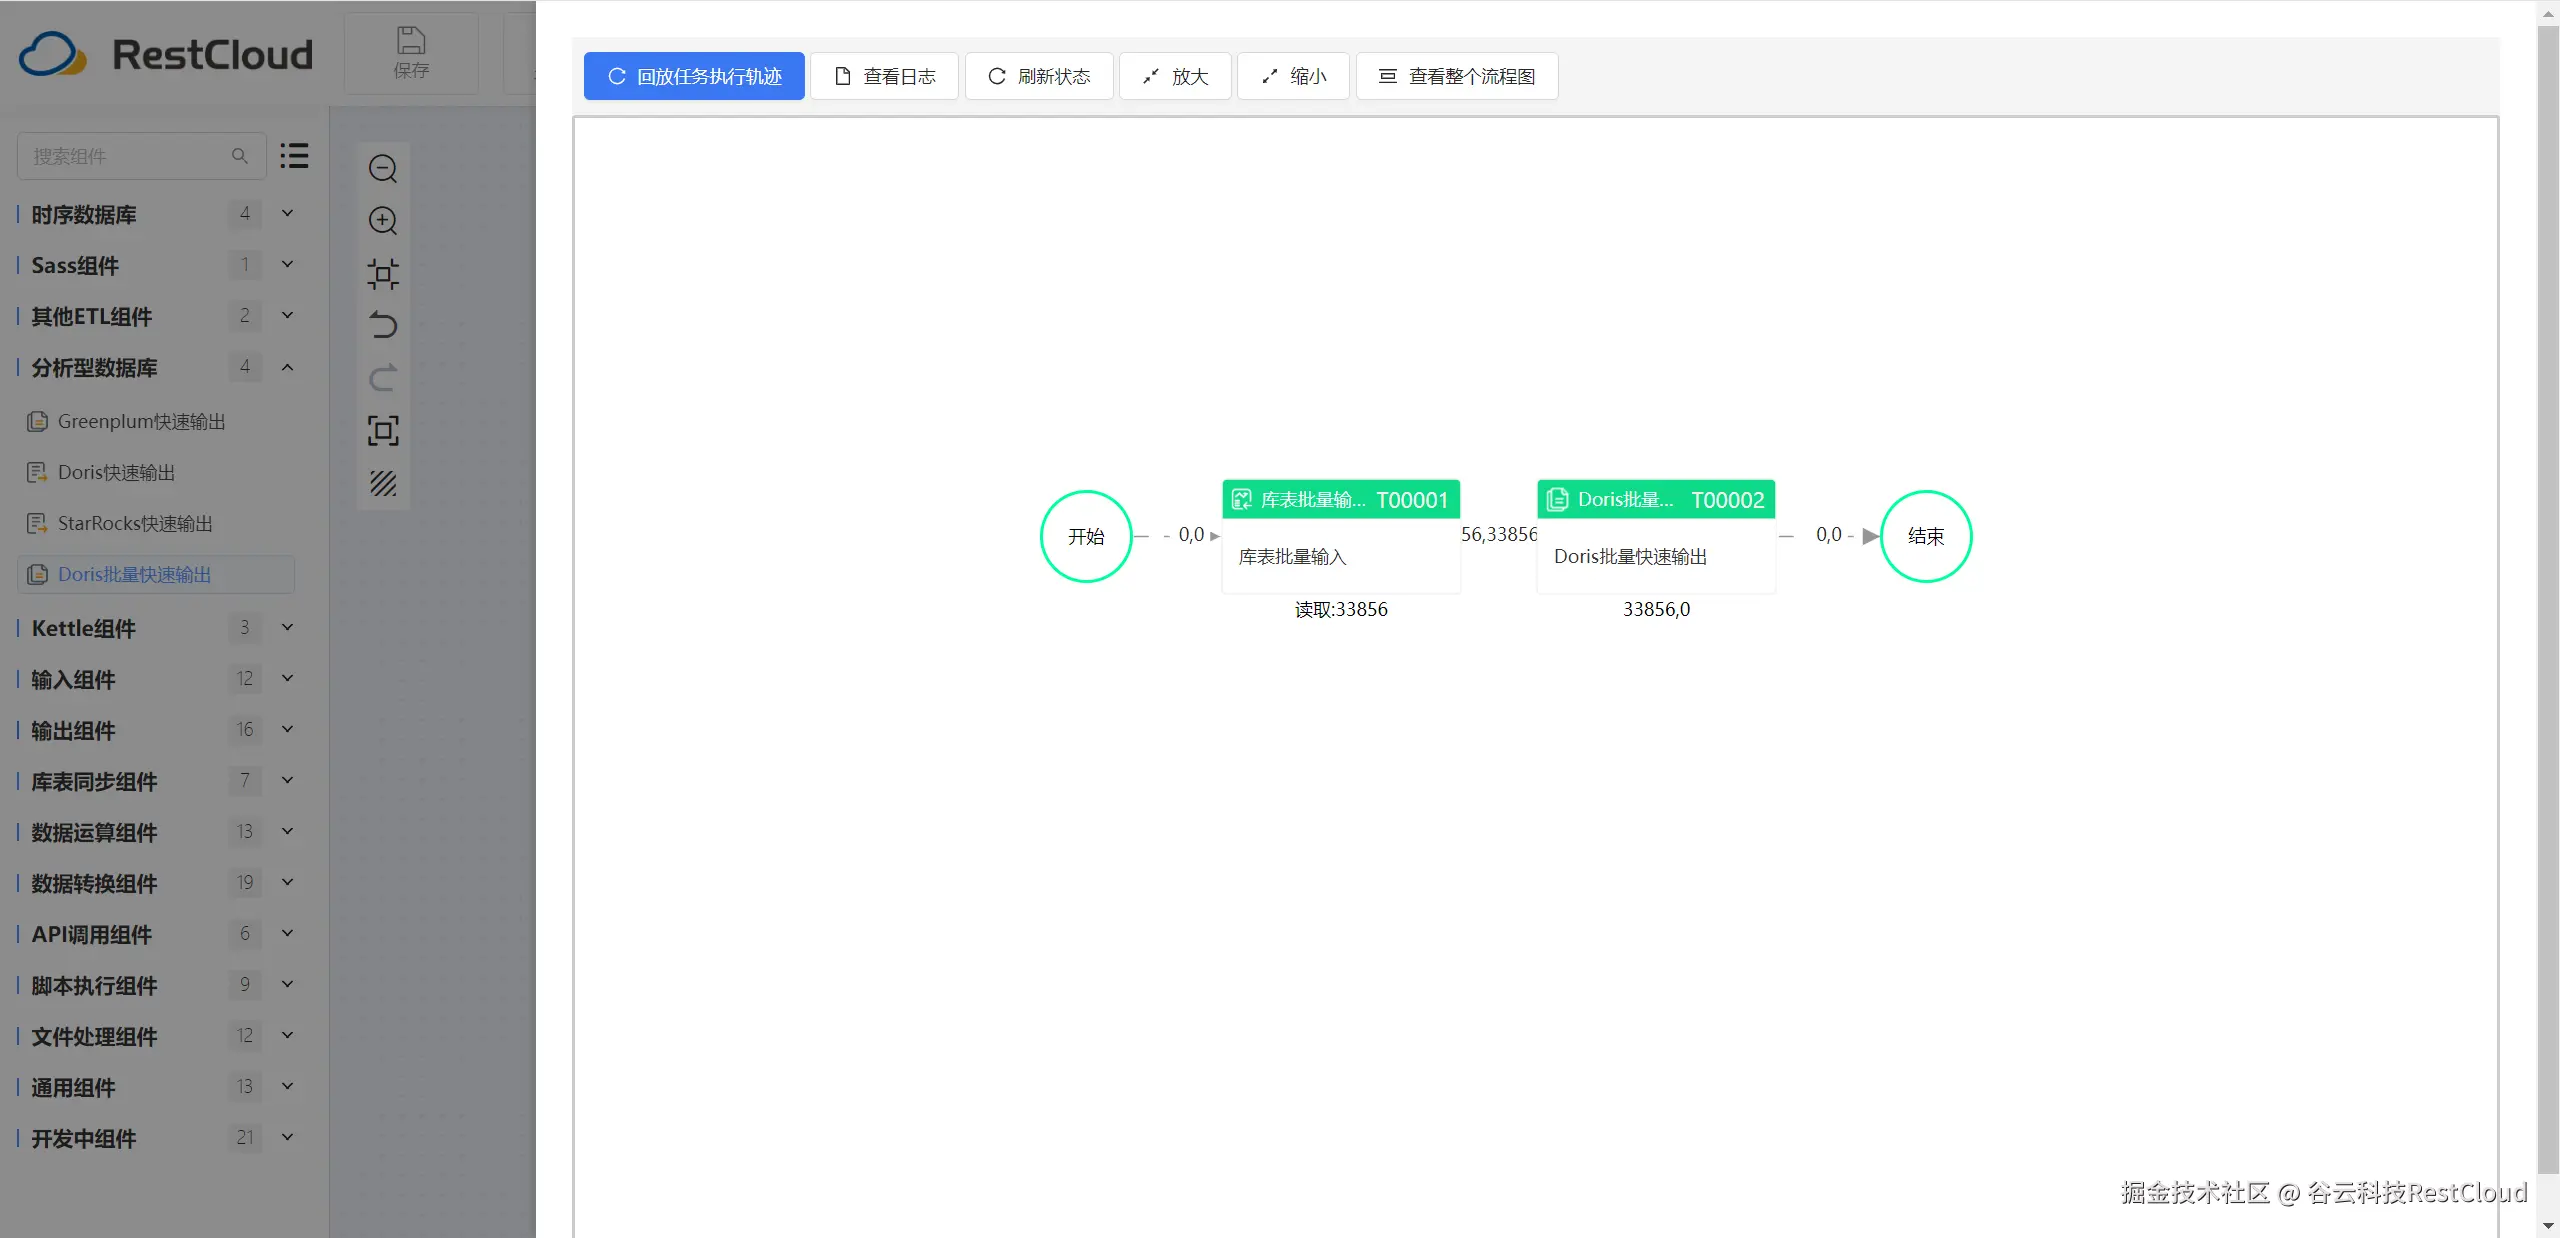The height and width of the screenshot is (1238, 2560).
Task: Click the Save (保存) icon in top toolbar
Action: [411, 53]
